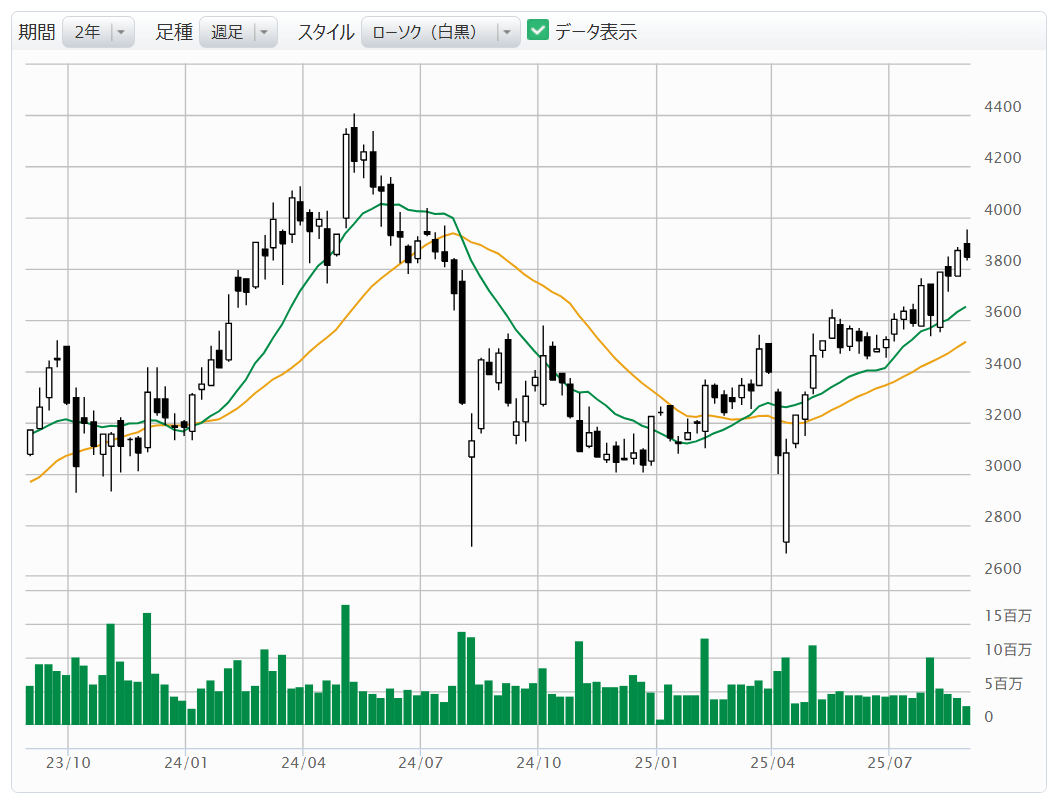Click the long white candle after 25/04
This screenshot has width=1057, height=799.
(x=786, y=497)
